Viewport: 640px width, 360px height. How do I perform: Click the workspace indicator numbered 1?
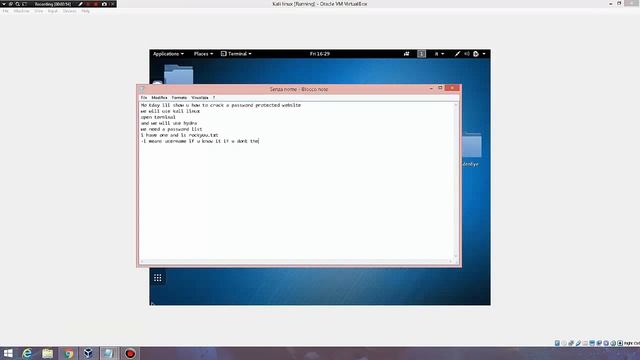(x=421, y=54)
